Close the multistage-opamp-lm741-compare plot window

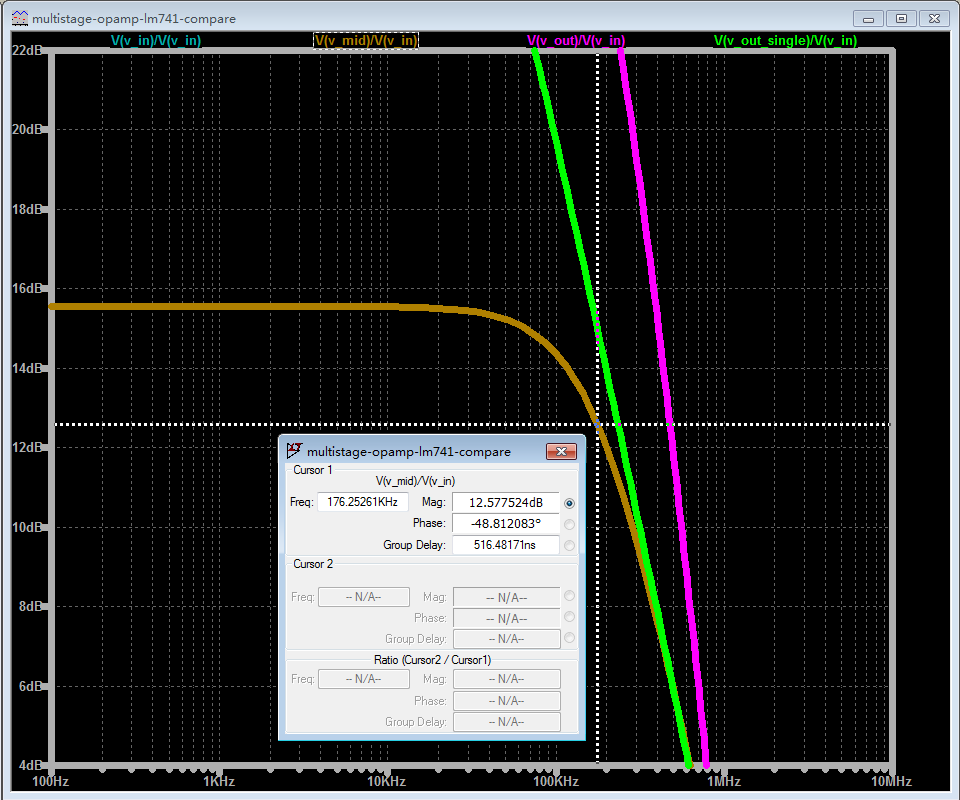click(933, 18)
